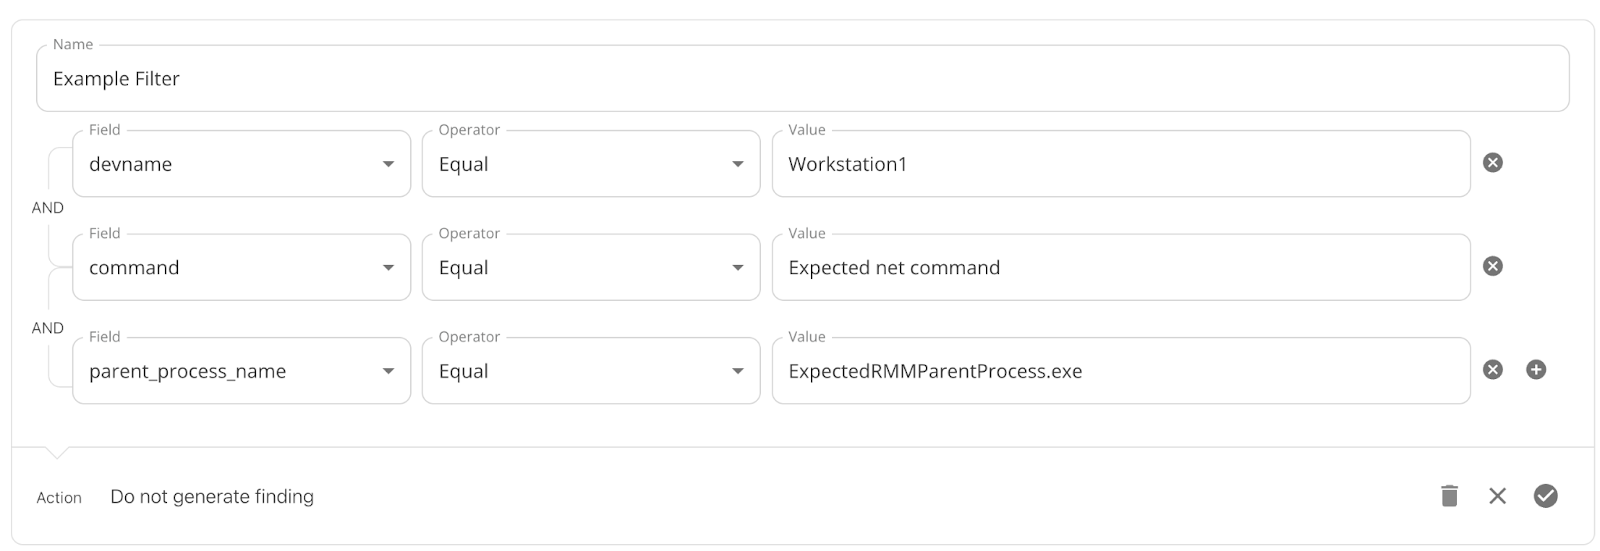Open Operator dropdown in parent_process_name row

click(591, 371)
